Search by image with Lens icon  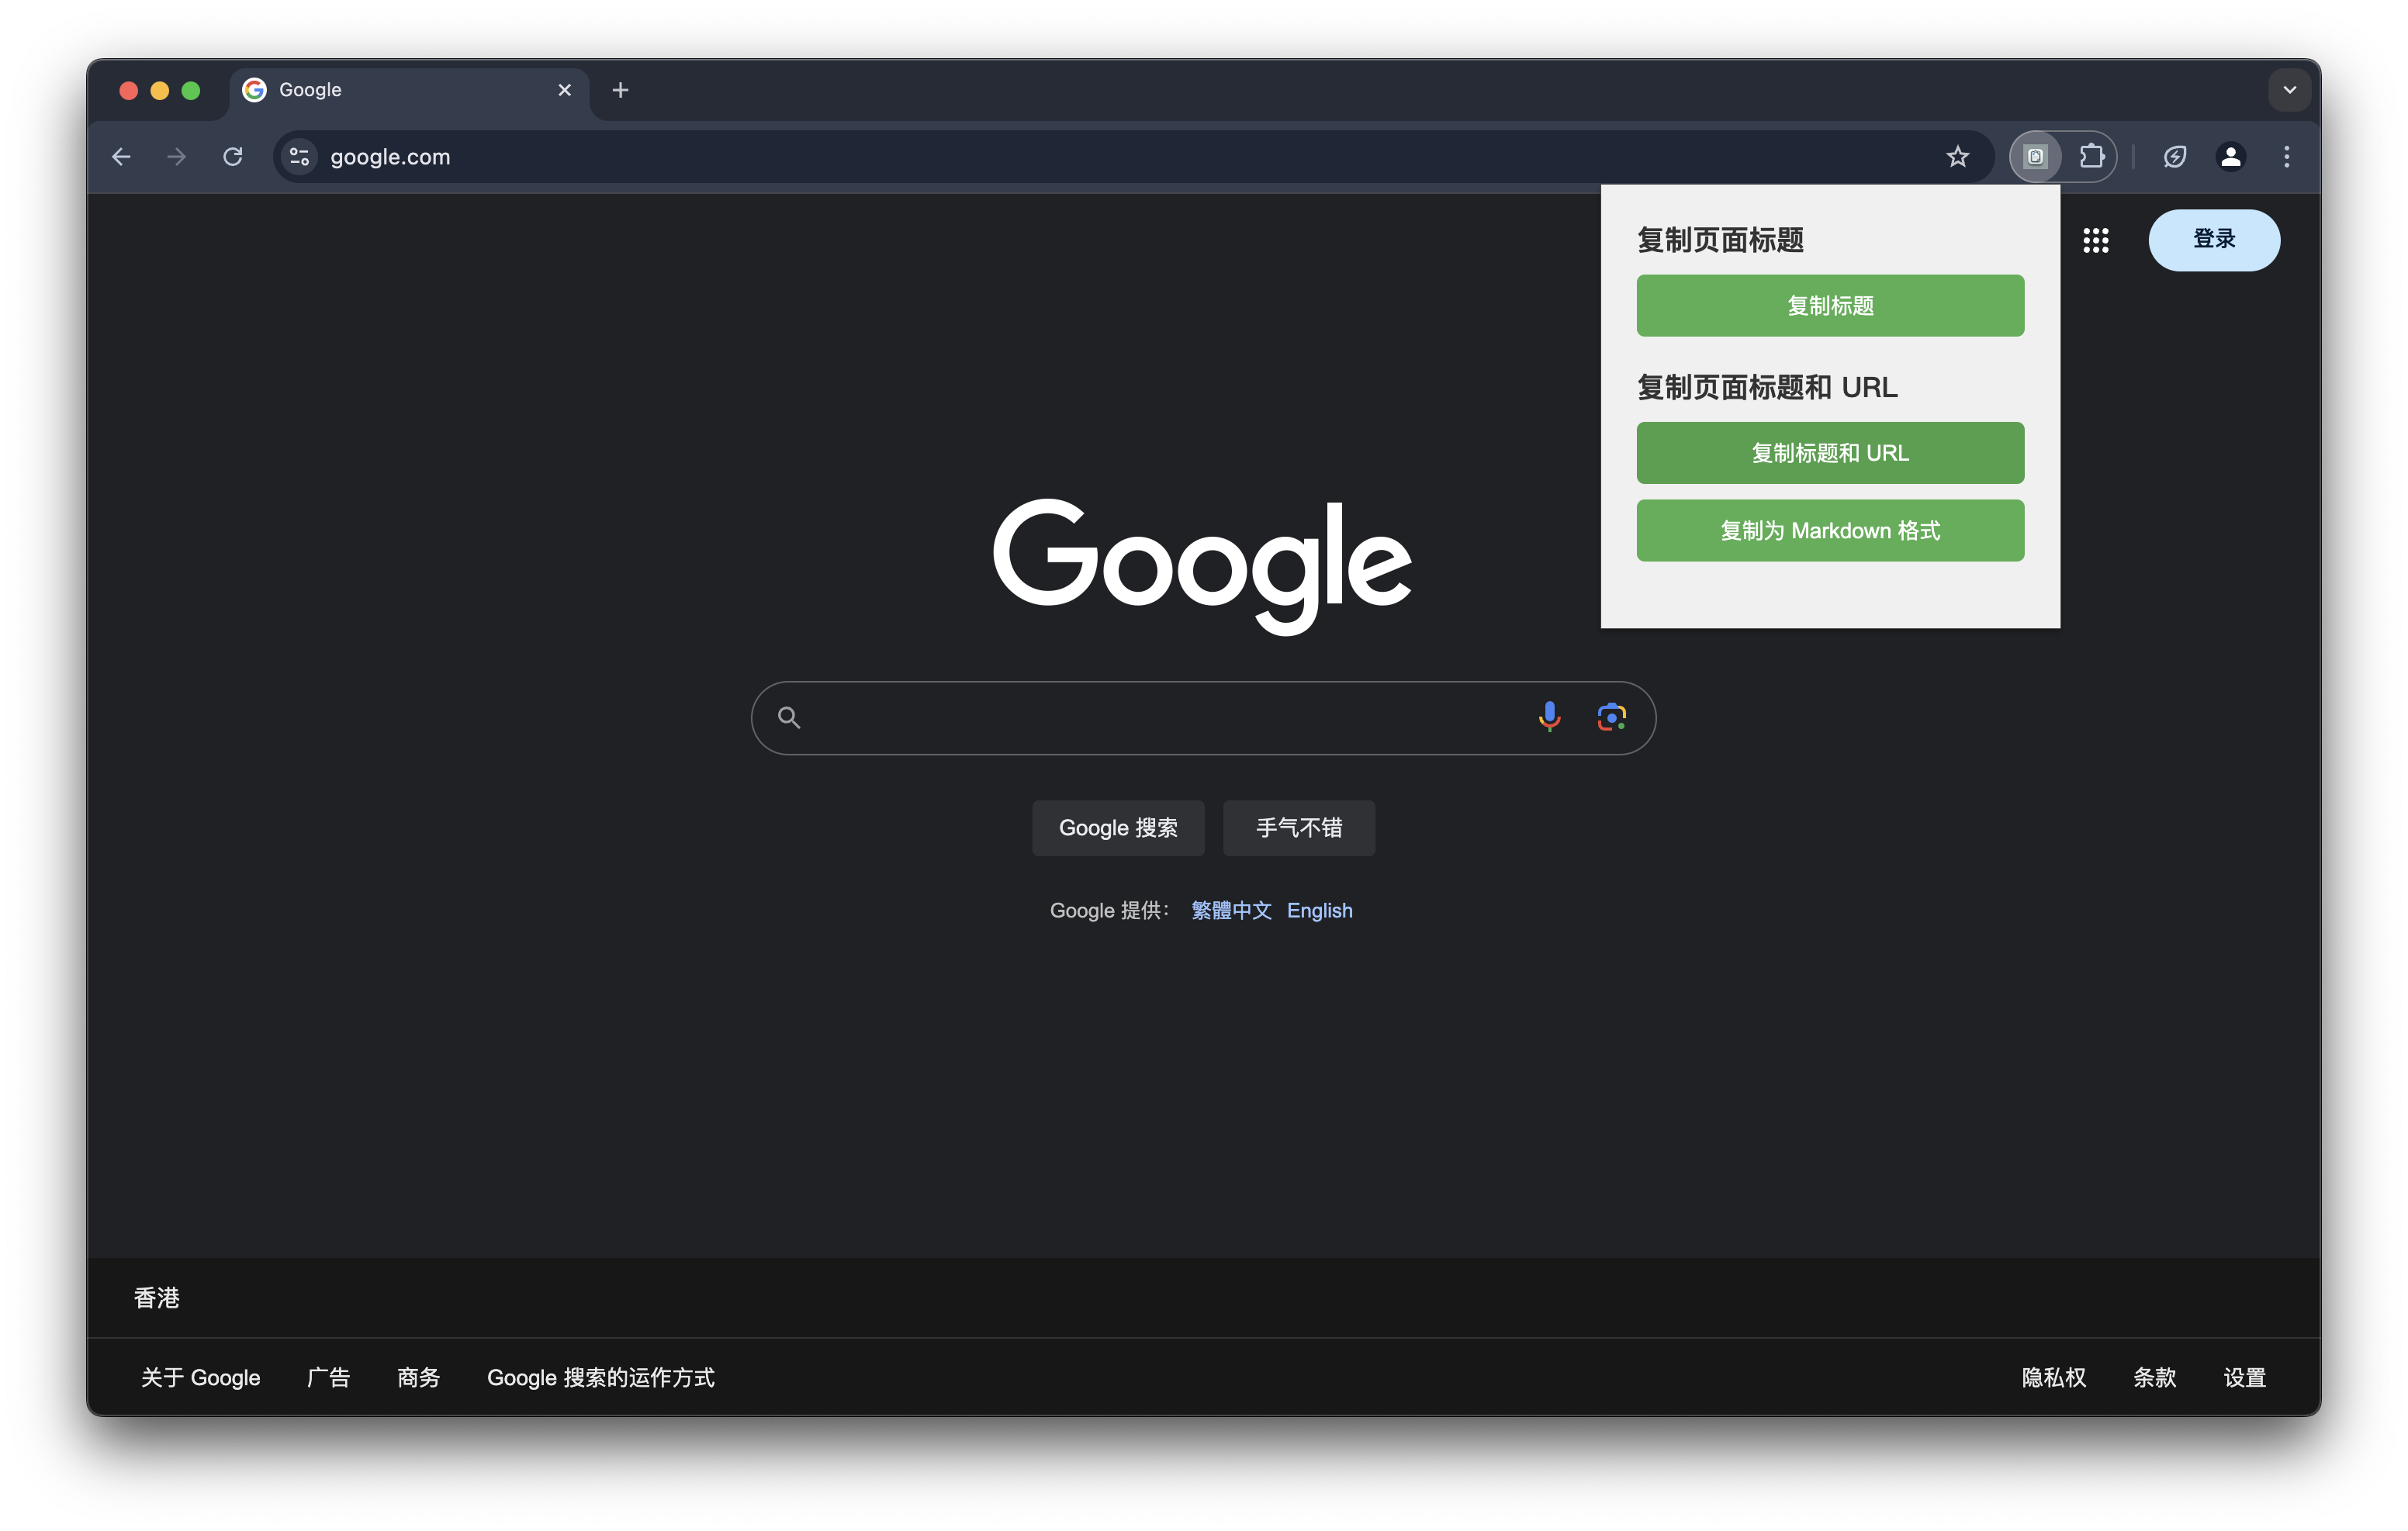(1611, 717)
